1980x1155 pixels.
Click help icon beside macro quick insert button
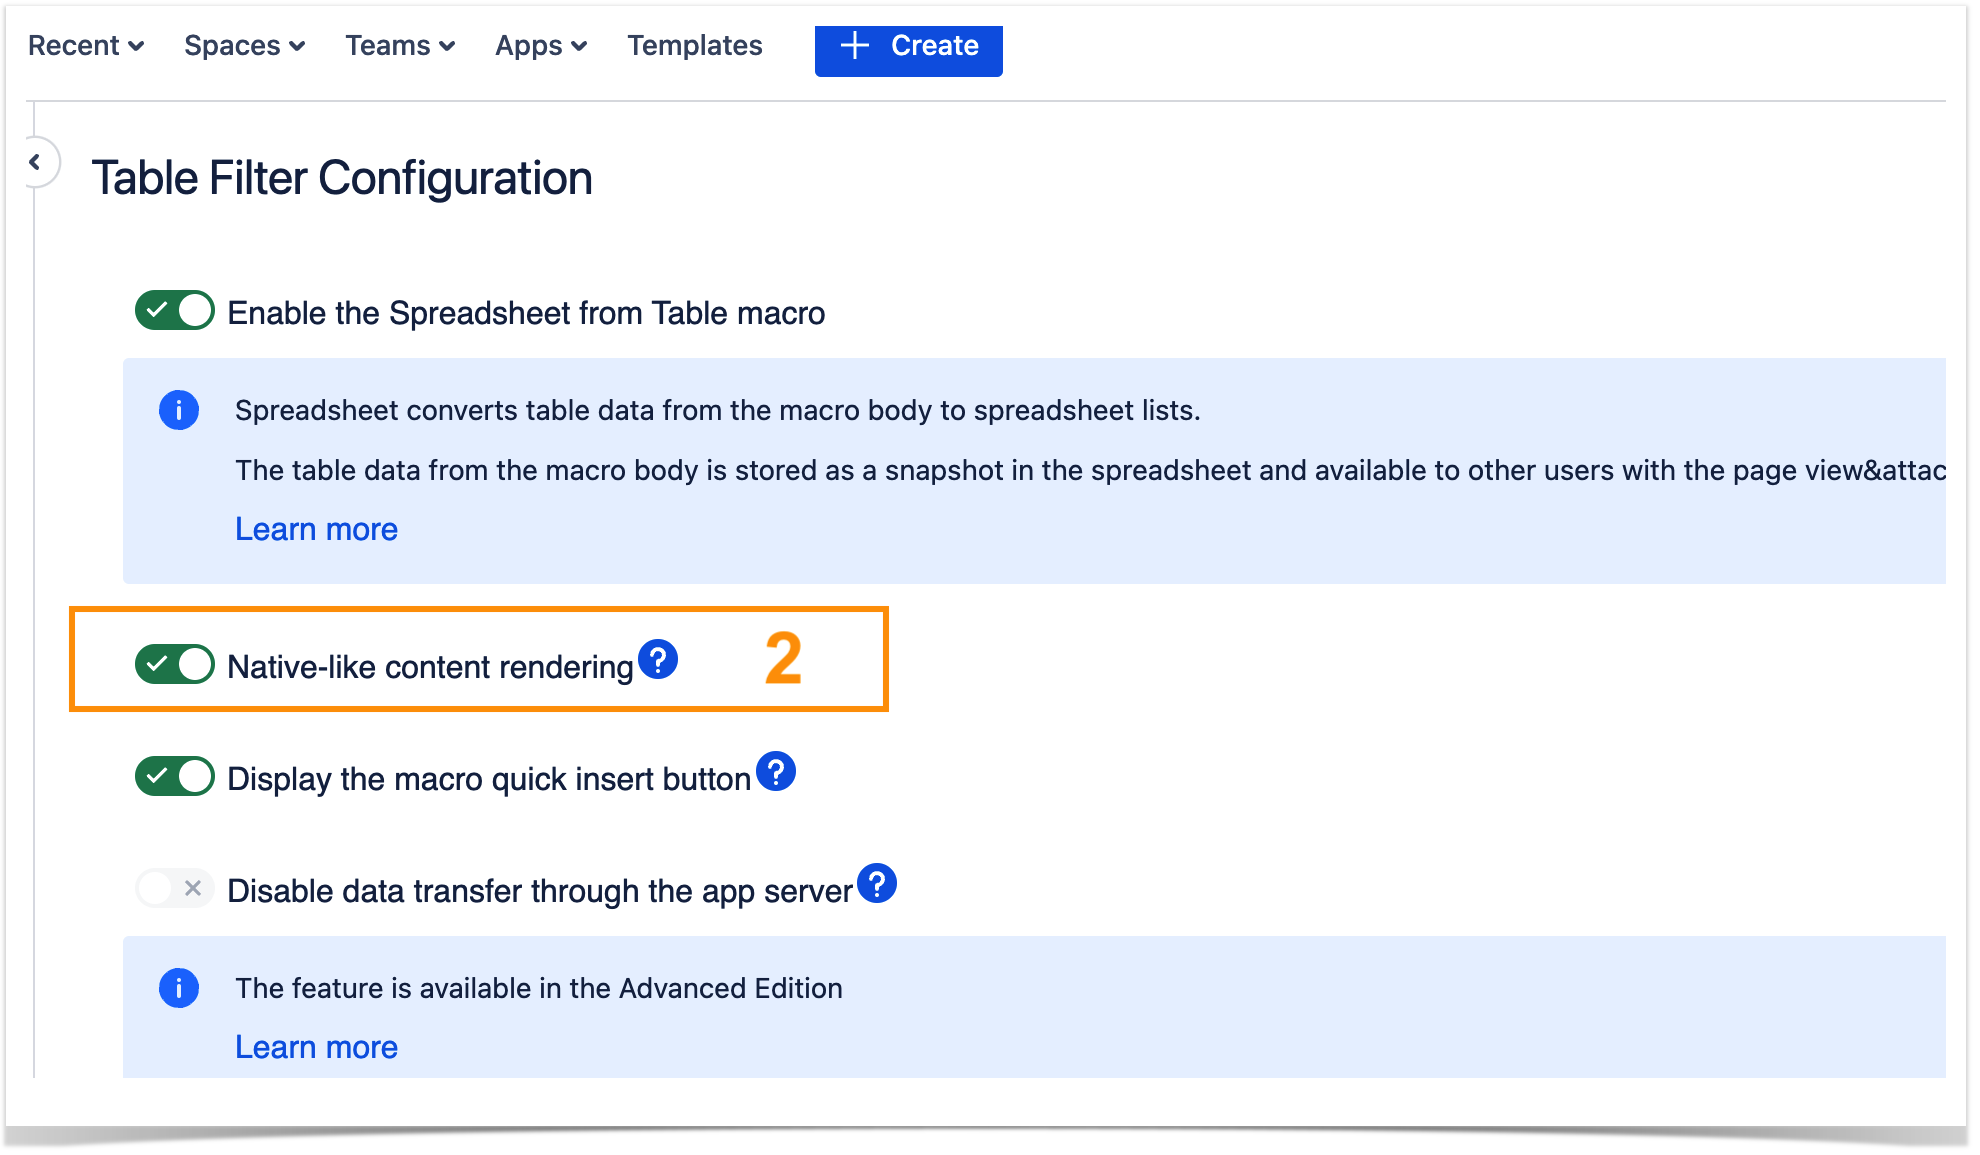tap(775, 772)
